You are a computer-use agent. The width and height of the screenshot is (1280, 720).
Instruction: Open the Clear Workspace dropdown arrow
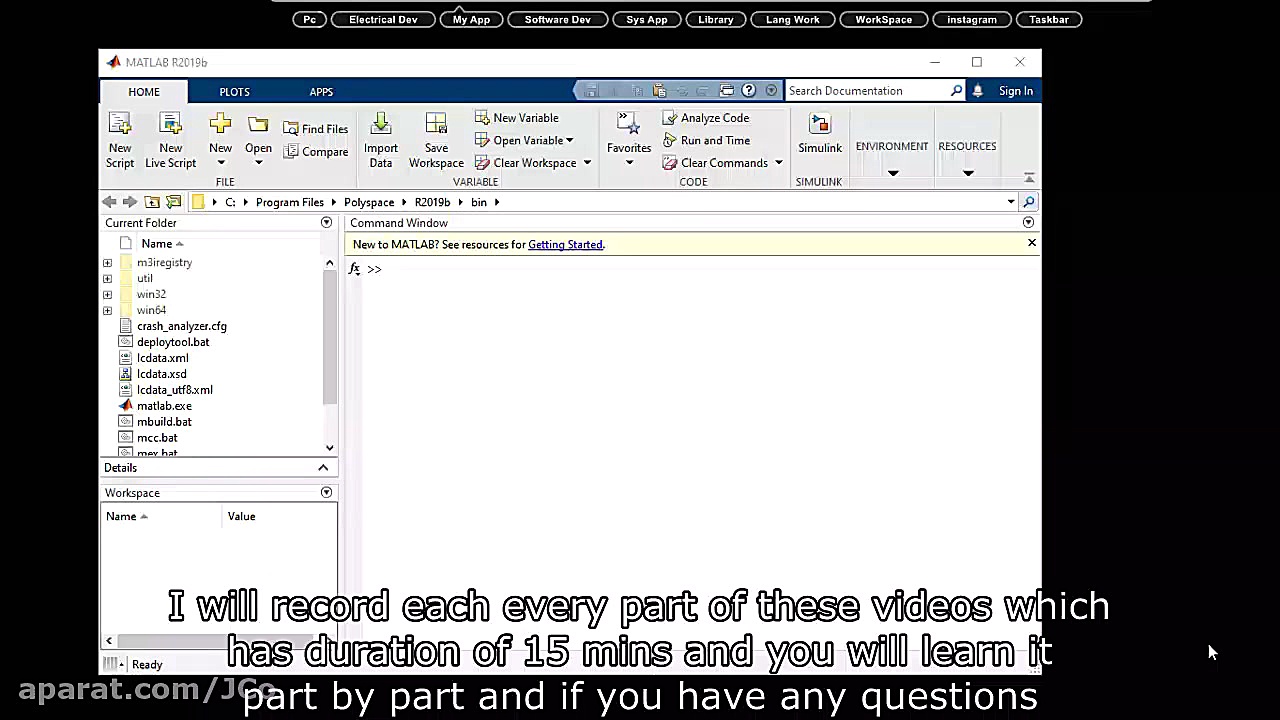pos(587,163)
